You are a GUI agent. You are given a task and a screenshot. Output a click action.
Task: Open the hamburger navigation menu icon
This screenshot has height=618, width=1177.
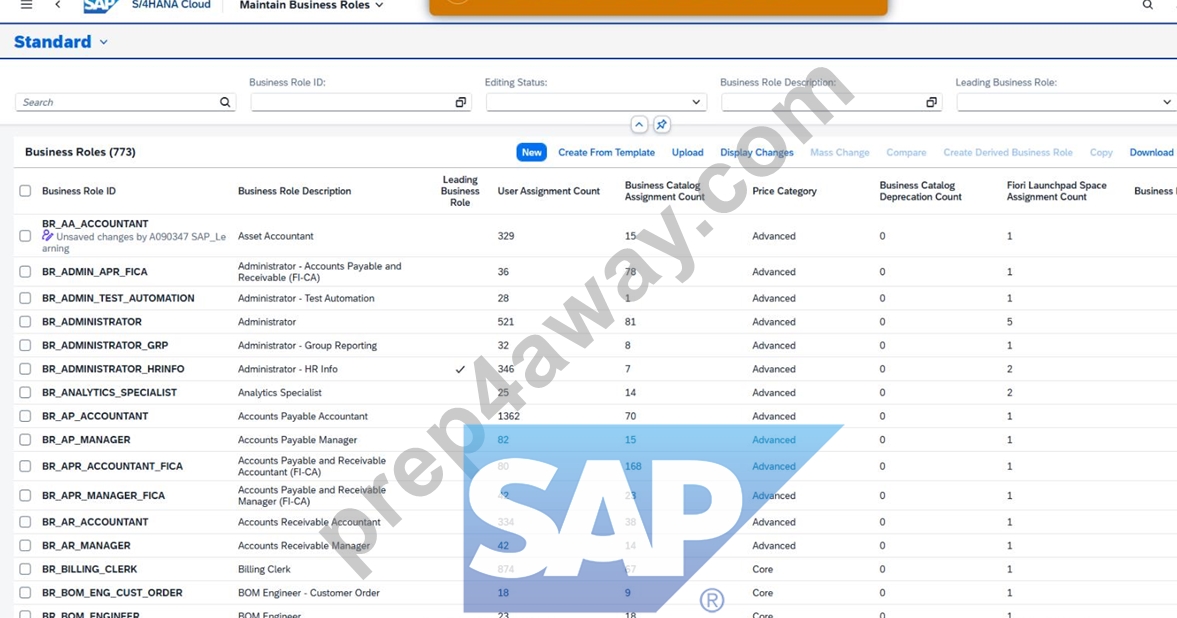point(26,5)
